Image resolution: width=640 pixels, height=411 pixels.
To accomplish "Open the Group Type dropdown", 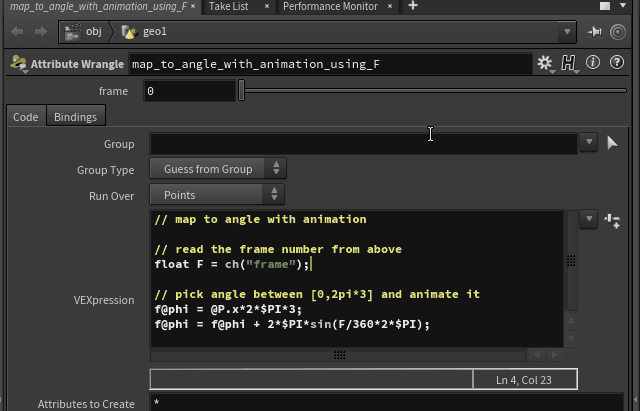I will tap(218, 169).
